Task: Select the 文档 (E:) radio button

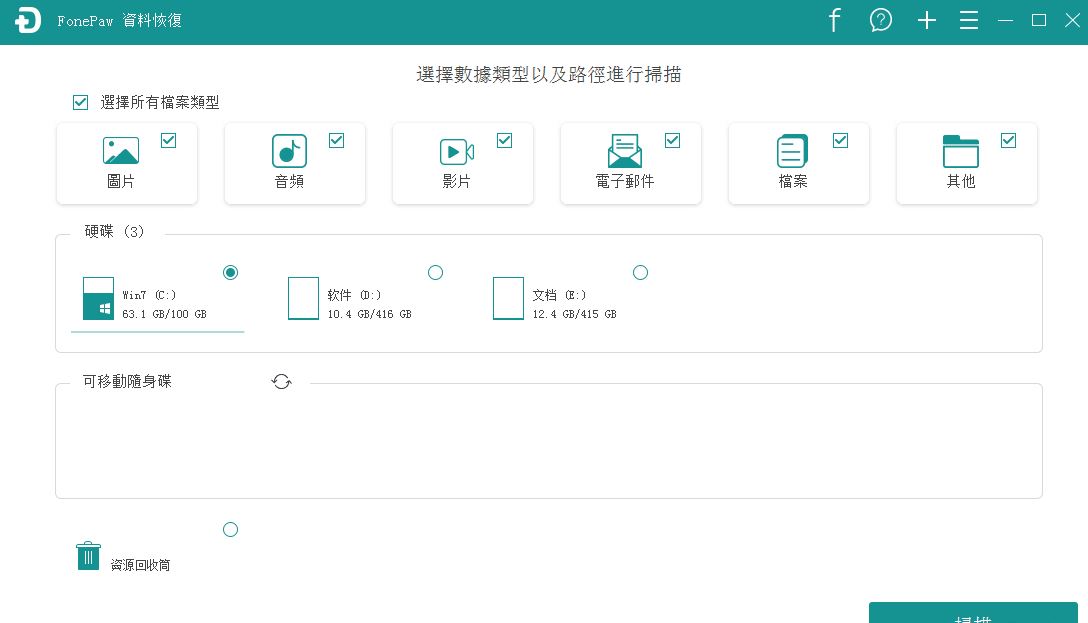Action: coord(640,273)
